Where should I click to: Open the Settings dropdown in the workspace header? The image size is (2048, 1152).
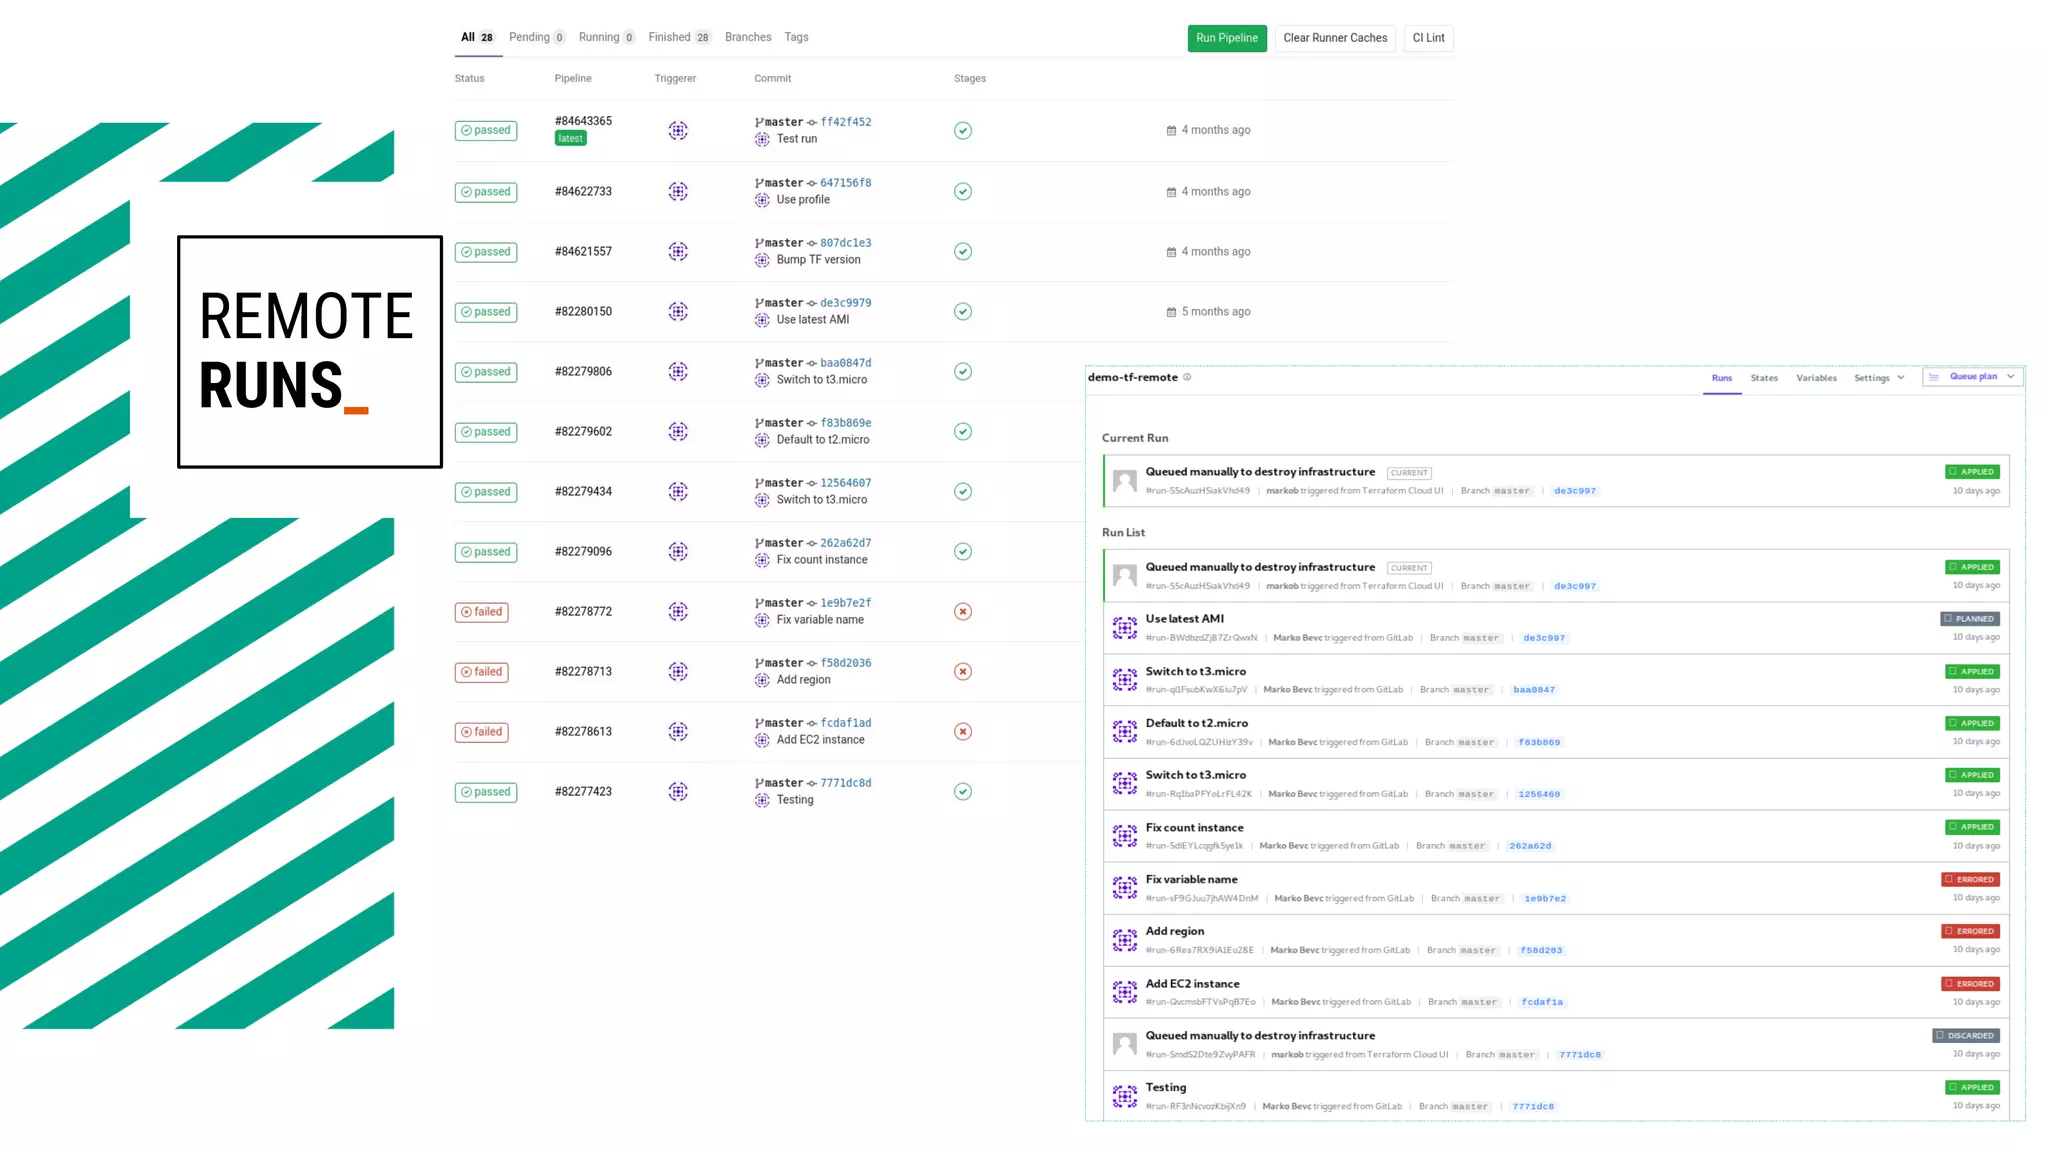(1878, 378)
